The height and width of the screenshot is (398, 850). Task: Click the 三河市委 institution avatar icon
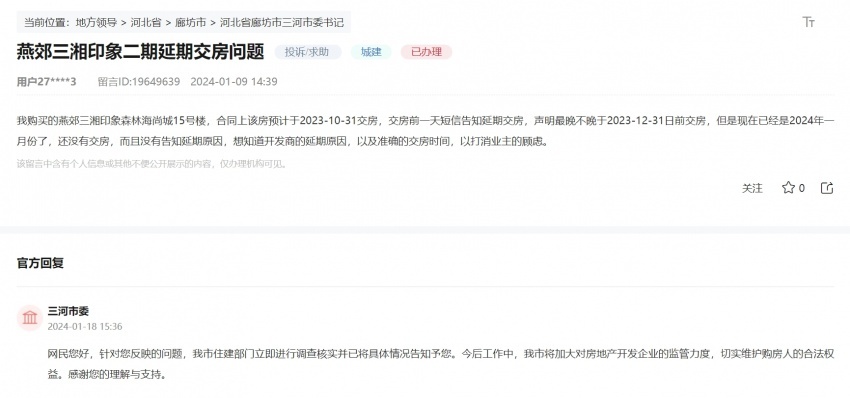pos(30,318)
